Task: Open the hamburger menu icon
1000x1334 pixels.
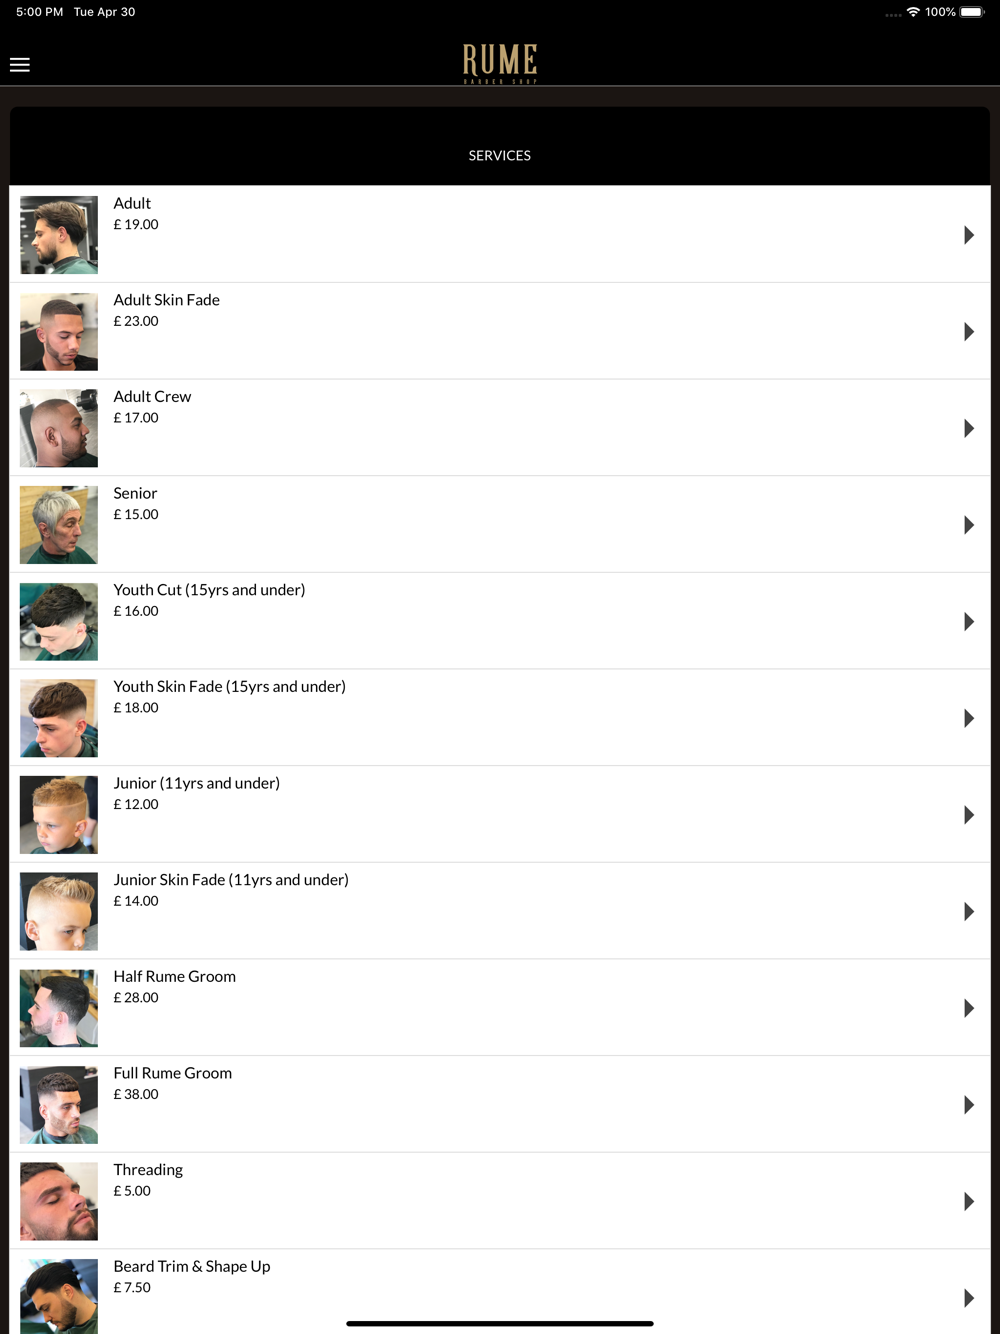Action: [x=20, y=65]
